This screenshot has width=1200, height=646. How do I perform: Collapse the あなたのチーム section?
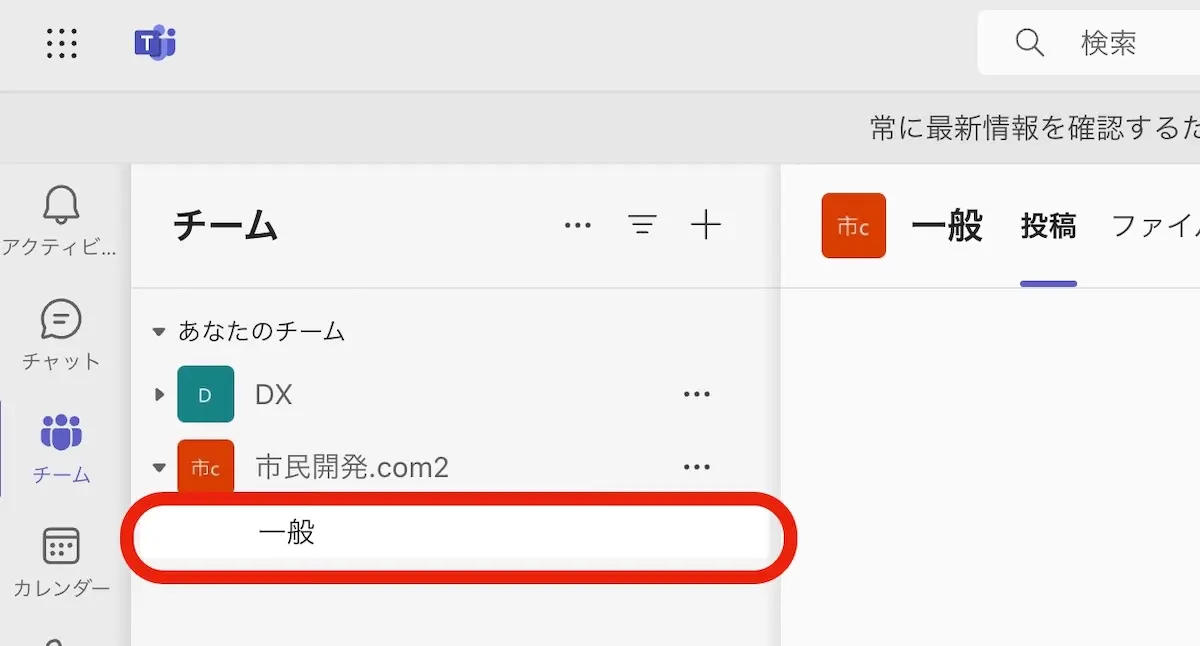[158, 332]
